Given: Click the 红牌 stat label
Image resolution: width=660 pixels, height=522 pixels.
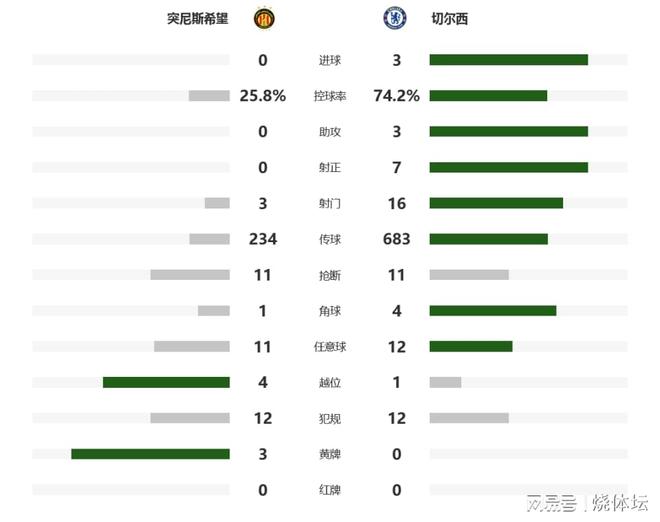Looking at the screenshot, I should click(329, 490).
